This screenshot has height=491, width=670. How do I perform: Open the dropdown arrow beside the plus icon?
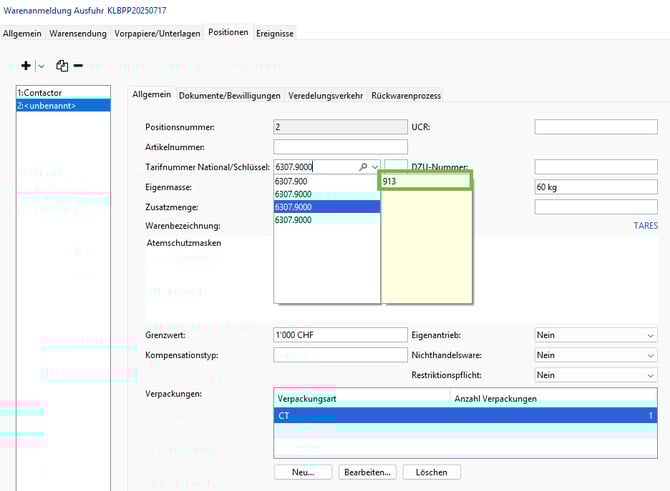click(41, 66)
